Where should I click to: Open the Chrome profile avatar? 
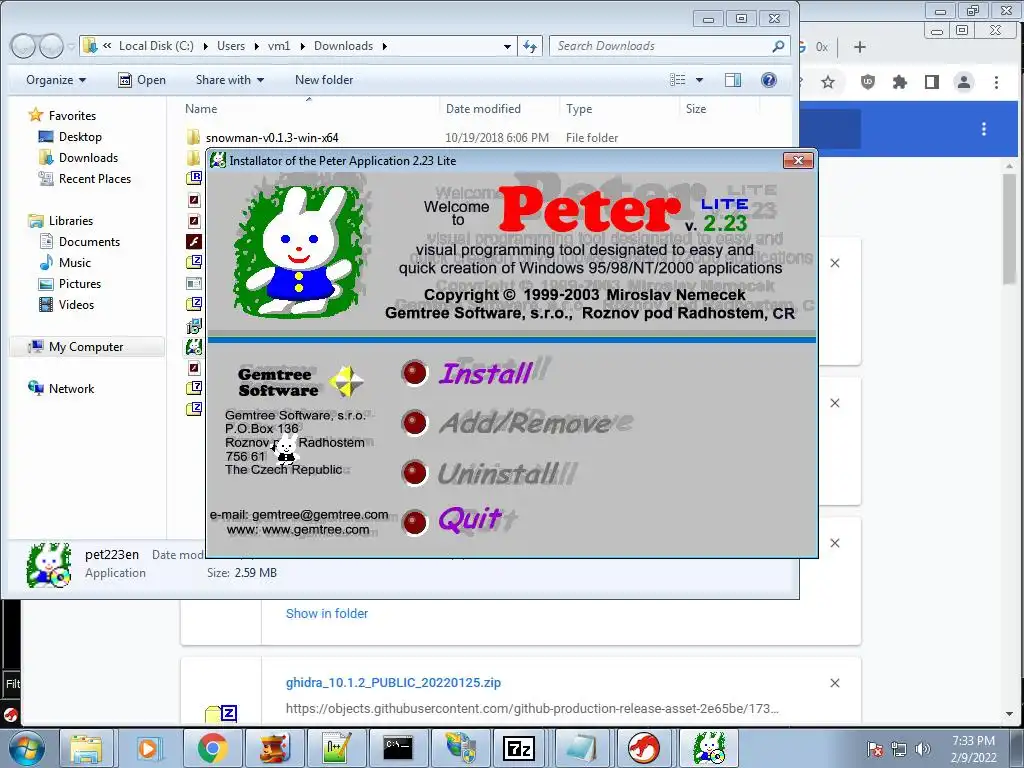(964, 82)
